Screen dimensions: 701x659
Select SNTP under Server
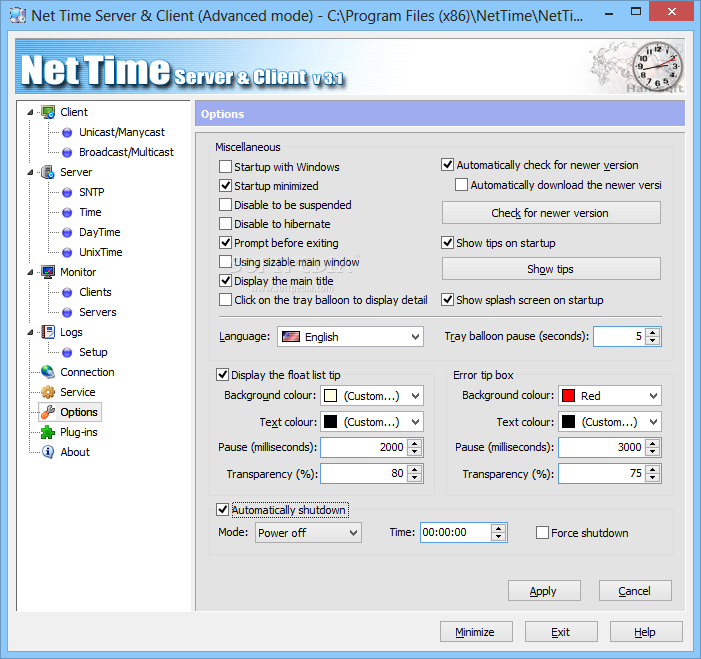pyautogui.click(x=92, y=192)
